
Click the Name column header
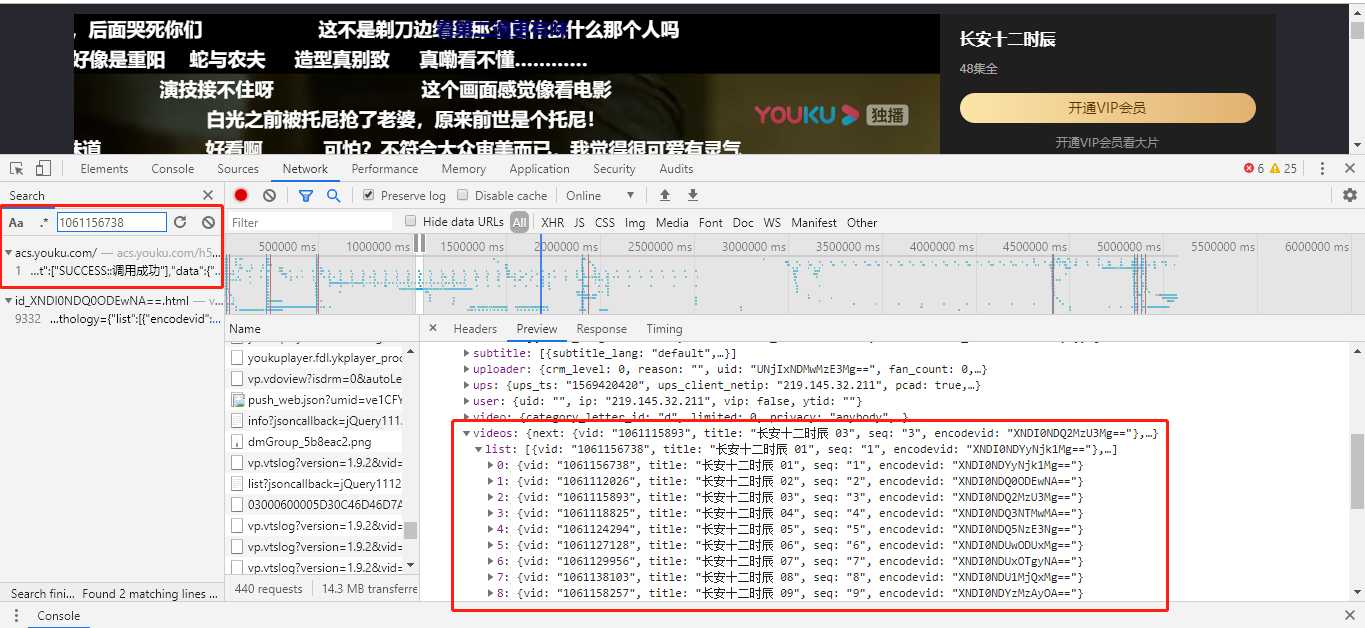point(245,328)
